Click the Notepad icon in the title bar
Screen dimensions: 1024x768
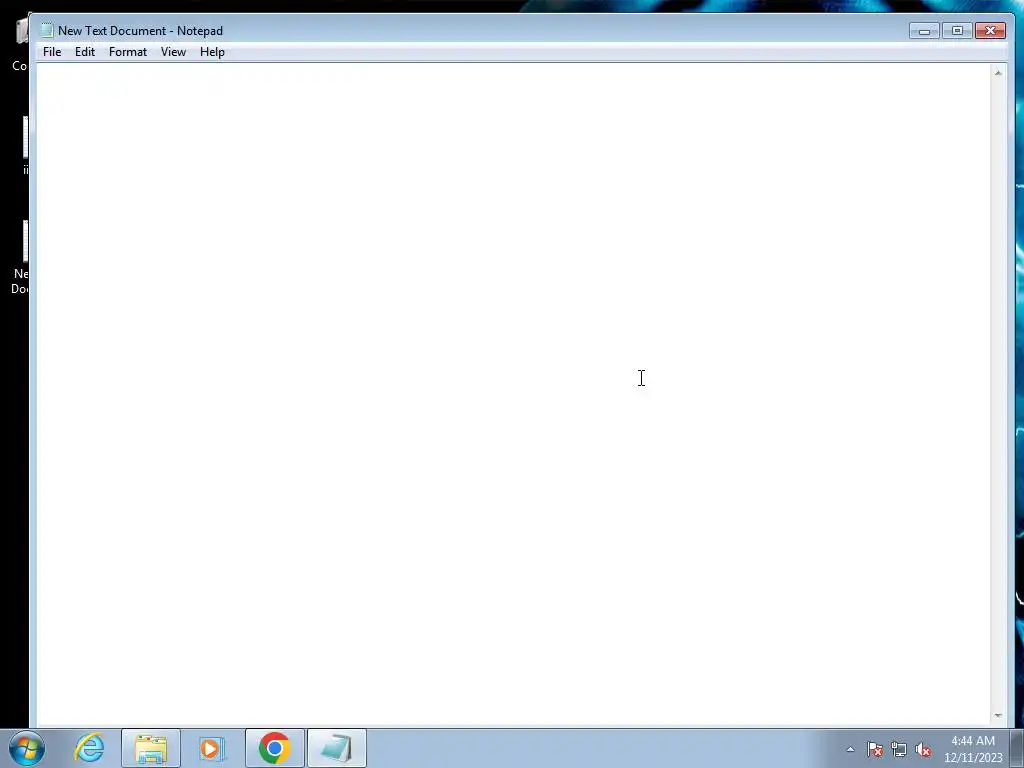47,30
